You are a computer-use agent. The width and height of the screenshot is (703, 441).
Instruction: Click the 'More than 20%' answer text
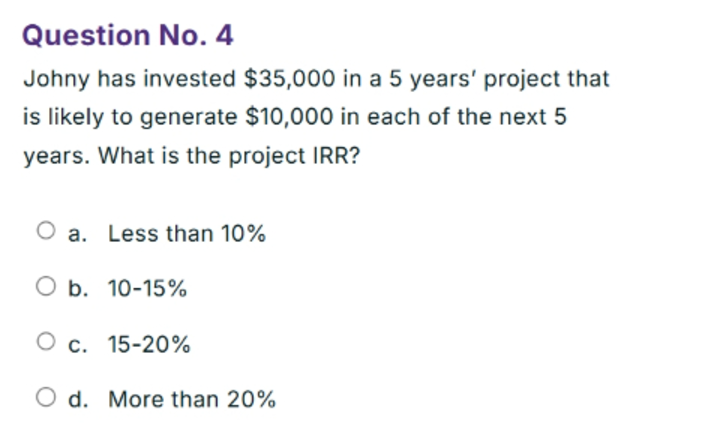(x=192, y=399)
